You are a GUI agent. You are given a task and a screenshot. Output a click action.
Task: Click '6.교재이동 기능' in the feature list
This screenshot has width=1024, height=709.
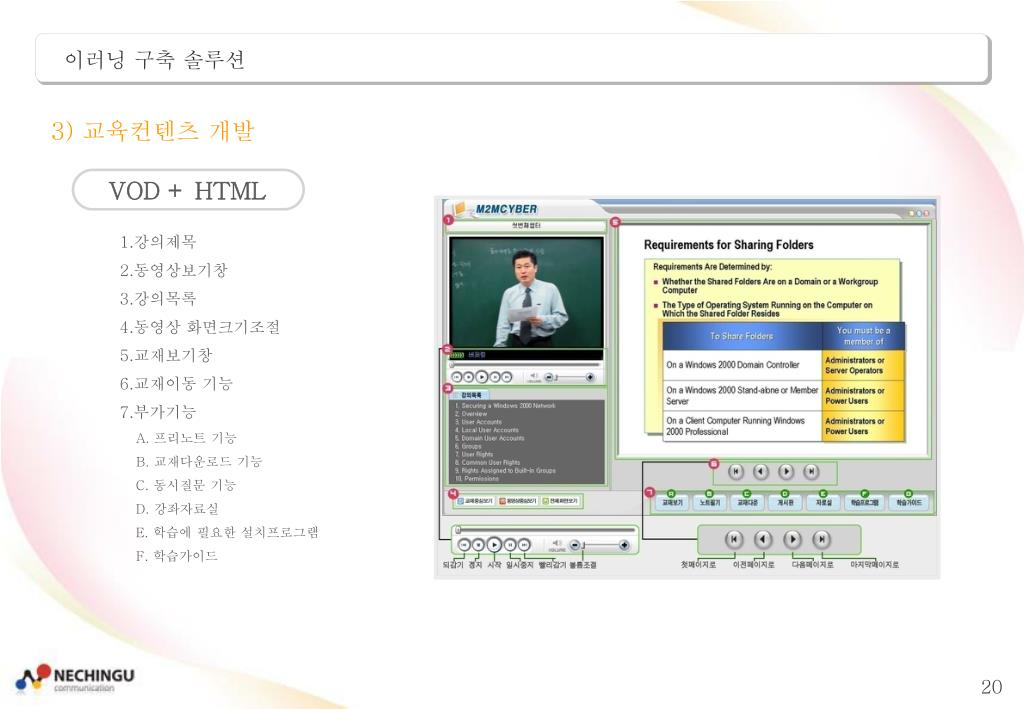(x=176, y=384)
